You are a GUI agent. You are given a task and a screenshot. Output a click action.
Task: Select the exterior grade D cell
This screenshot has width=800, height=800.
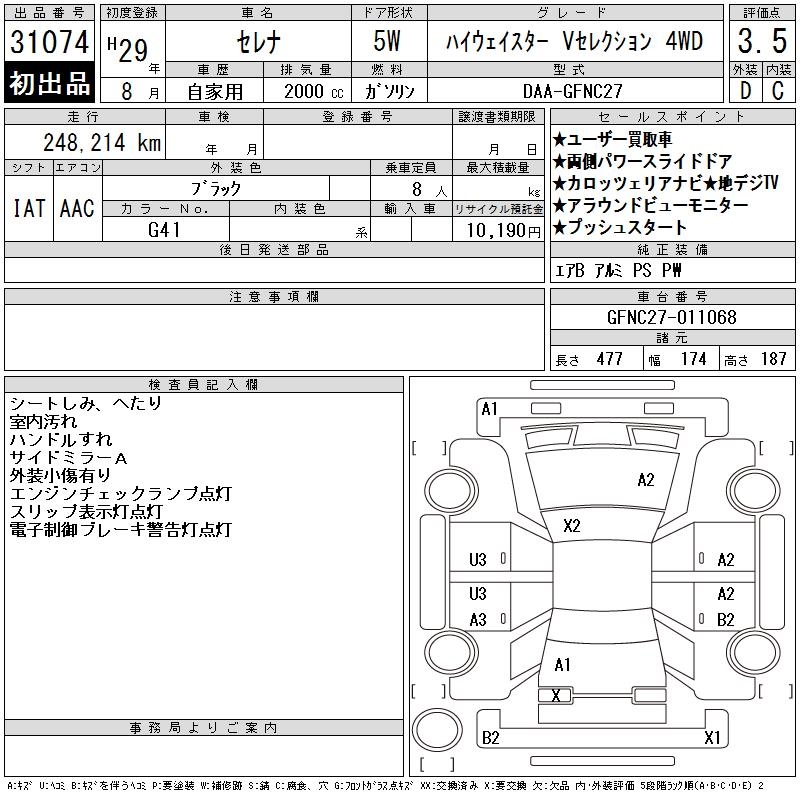744,90
